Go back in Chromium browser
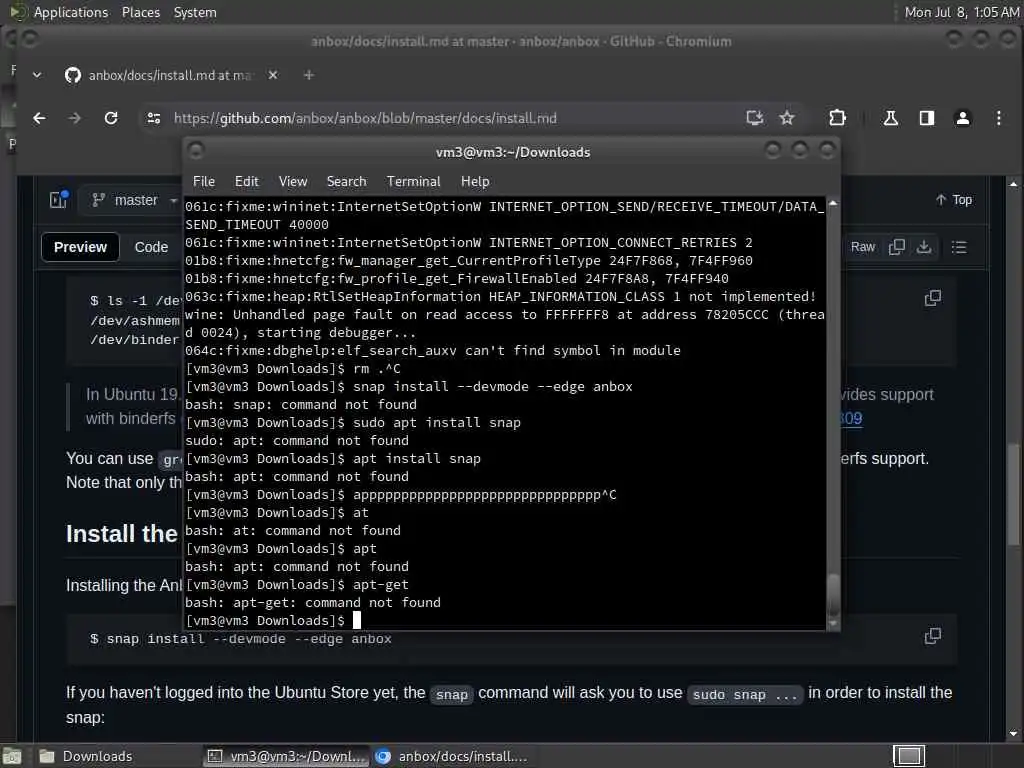The image size is (1024, 768). point(39,118)
